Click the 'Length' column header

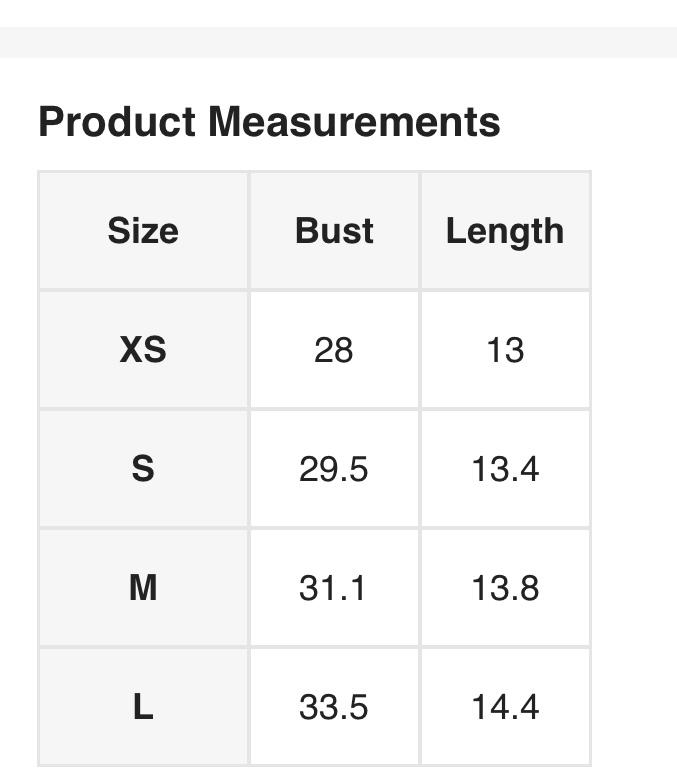[x=505, y=231]
